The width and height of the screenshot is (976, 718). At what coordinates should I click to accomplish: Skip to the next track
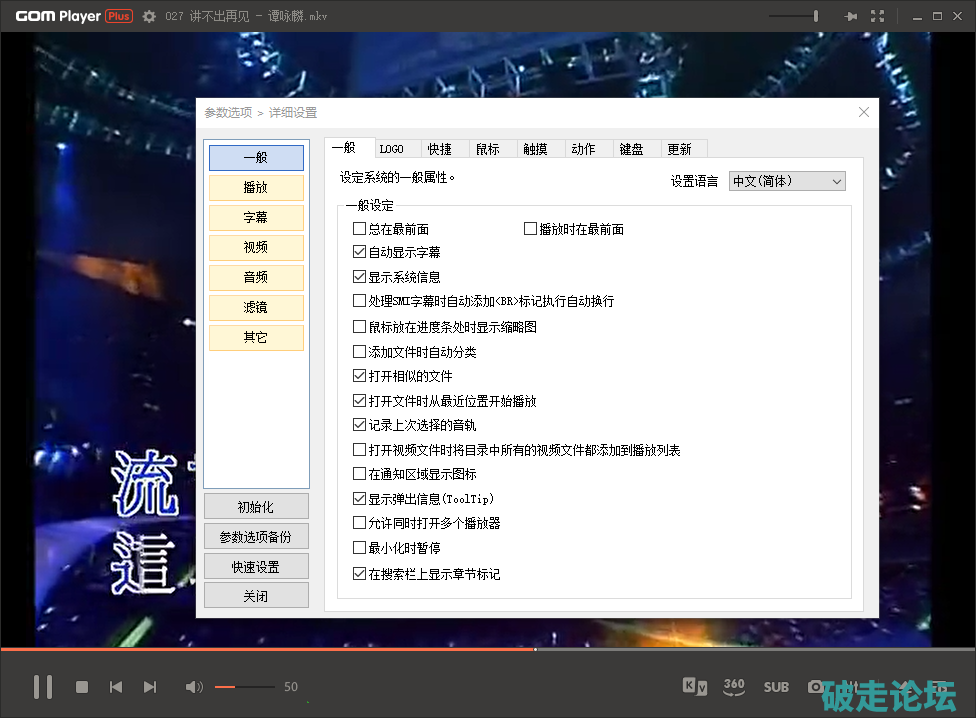[150, 687]
